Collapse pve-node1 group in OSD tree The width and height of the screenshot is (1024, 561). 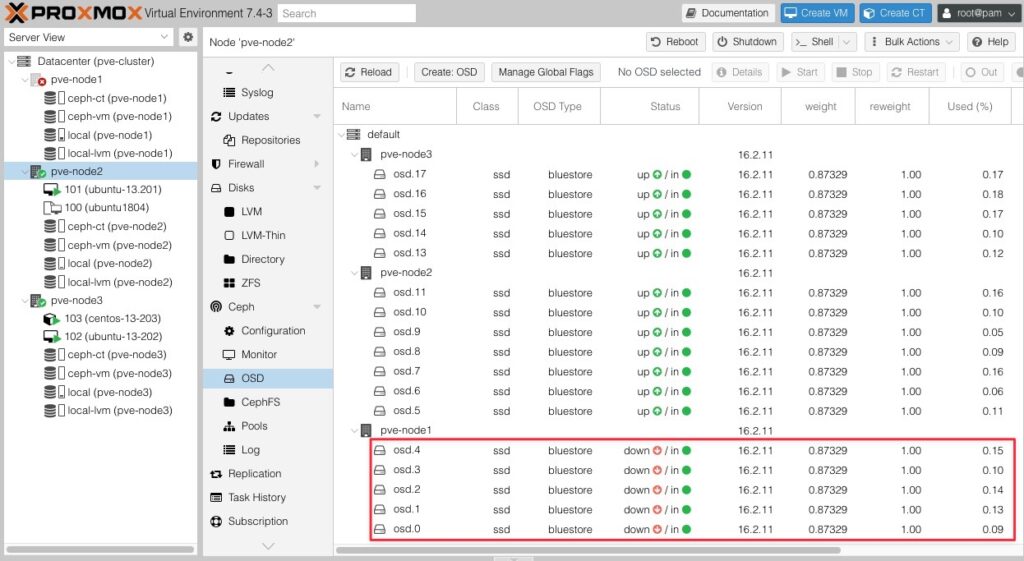[355, 430]
